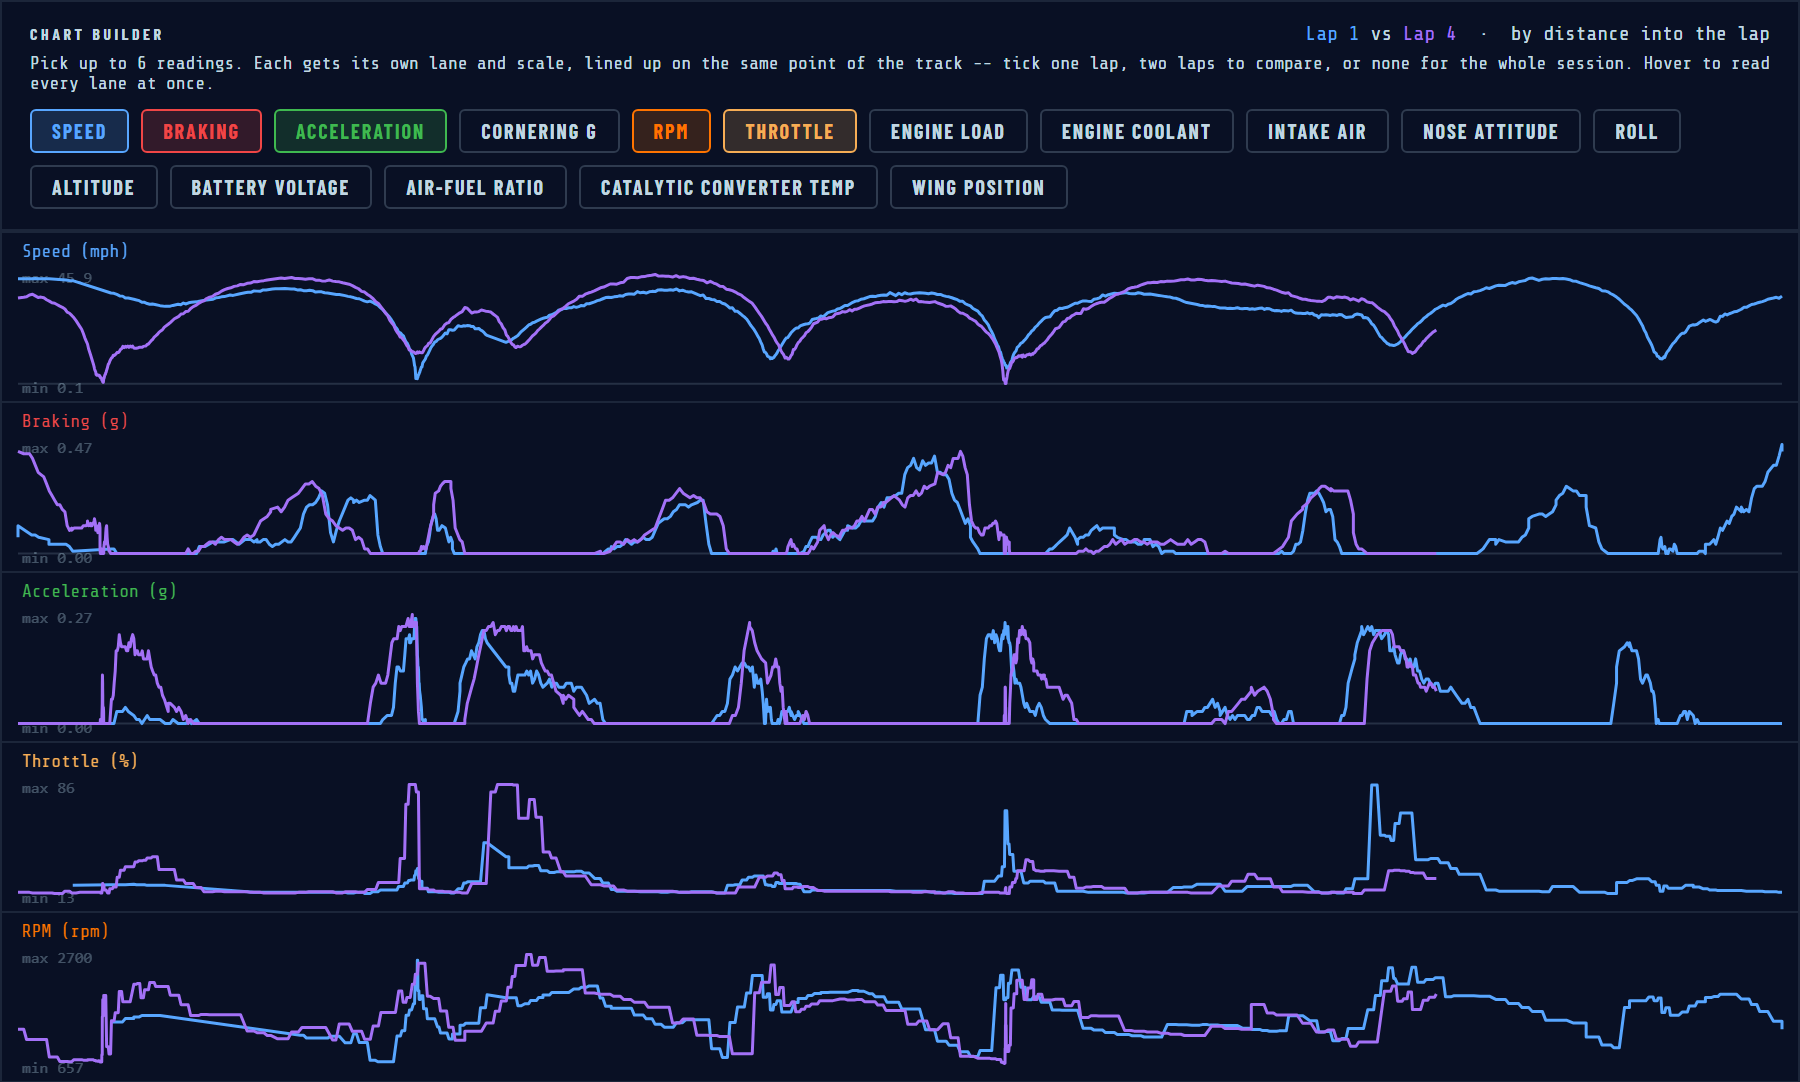This screenshot has height=1082, width=1800.
Task: Turn on the AIR-FUEL RATIO reading
Action: pos(475,187)
